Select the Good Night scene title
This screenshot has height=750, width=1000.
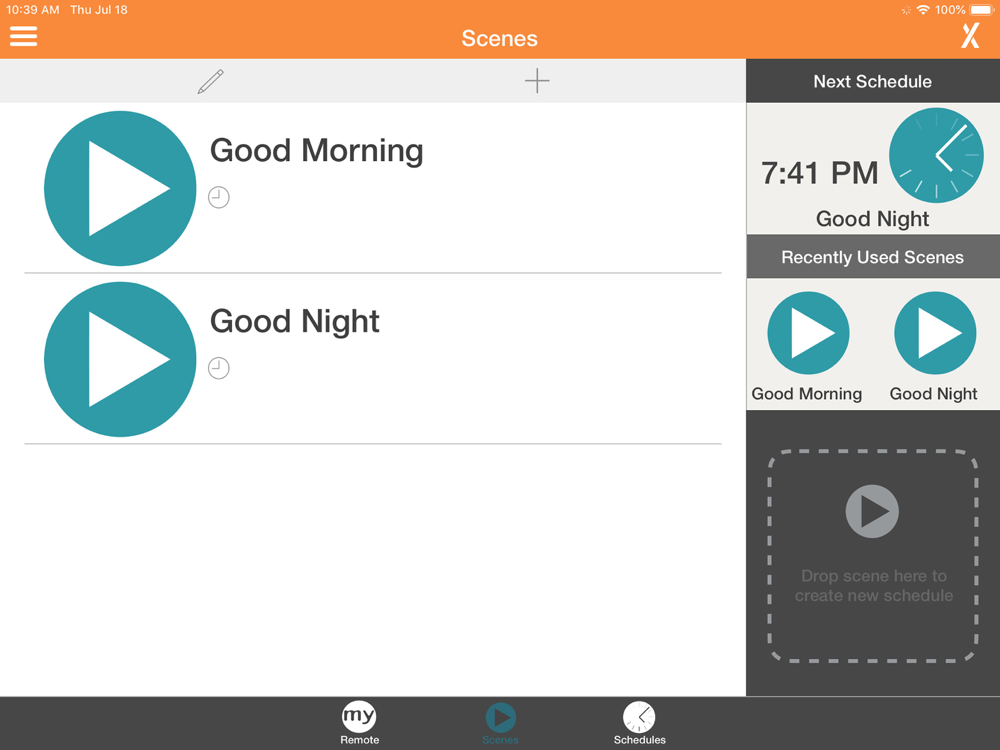point(295,321)
